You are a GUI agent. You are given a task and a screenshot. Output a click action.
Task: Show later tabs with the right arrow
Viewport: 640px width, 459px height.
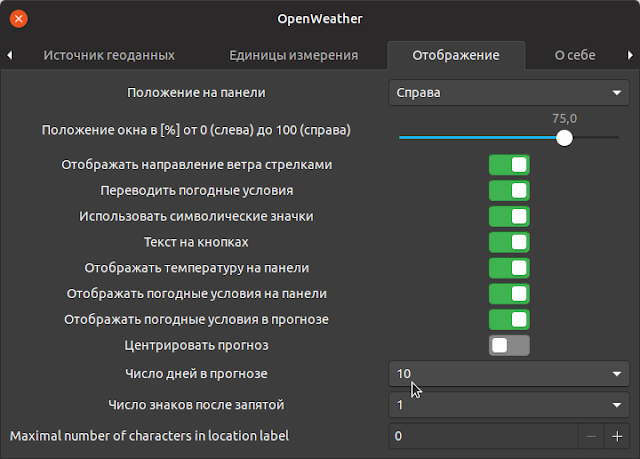click(x=630, y=55)
